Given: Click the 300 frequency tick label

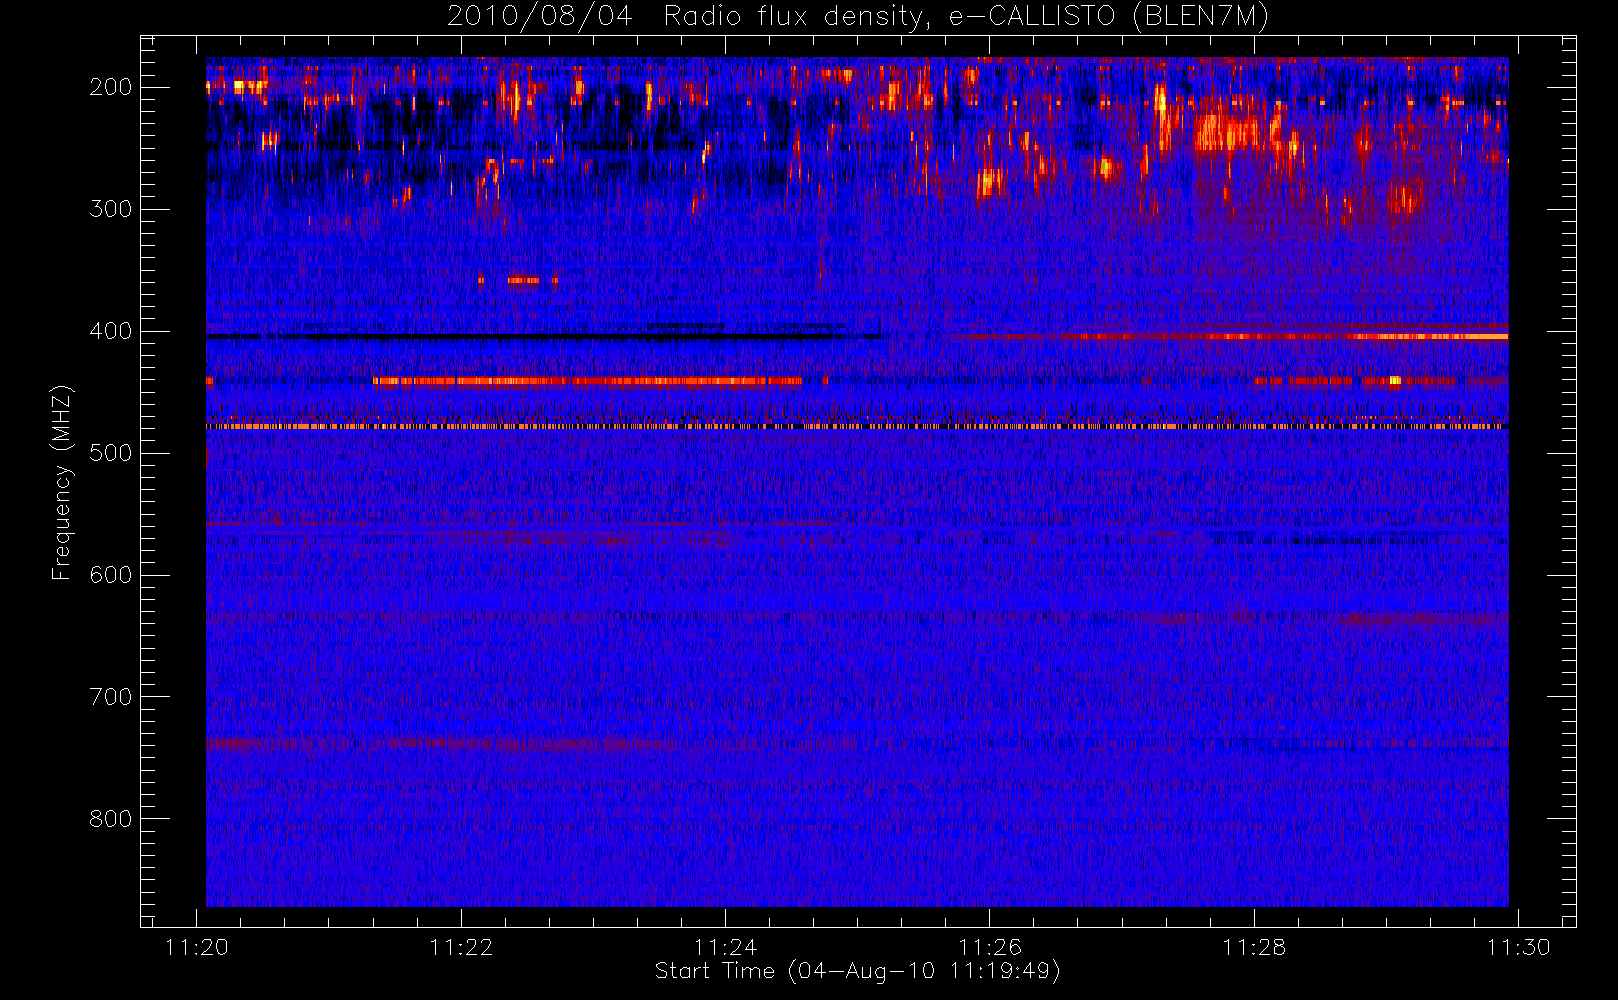Looking at the screenshot, I should coord(110,209).
